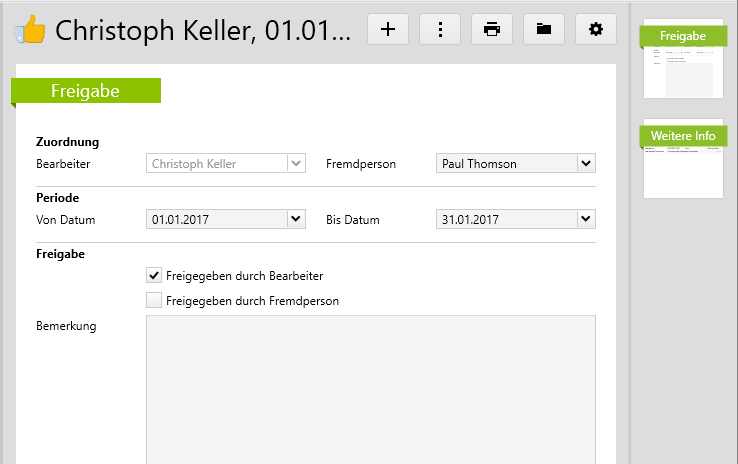Screen dimensions: 738x464
Task: Click the Christoph Keller record title
Action: point(203,30)
